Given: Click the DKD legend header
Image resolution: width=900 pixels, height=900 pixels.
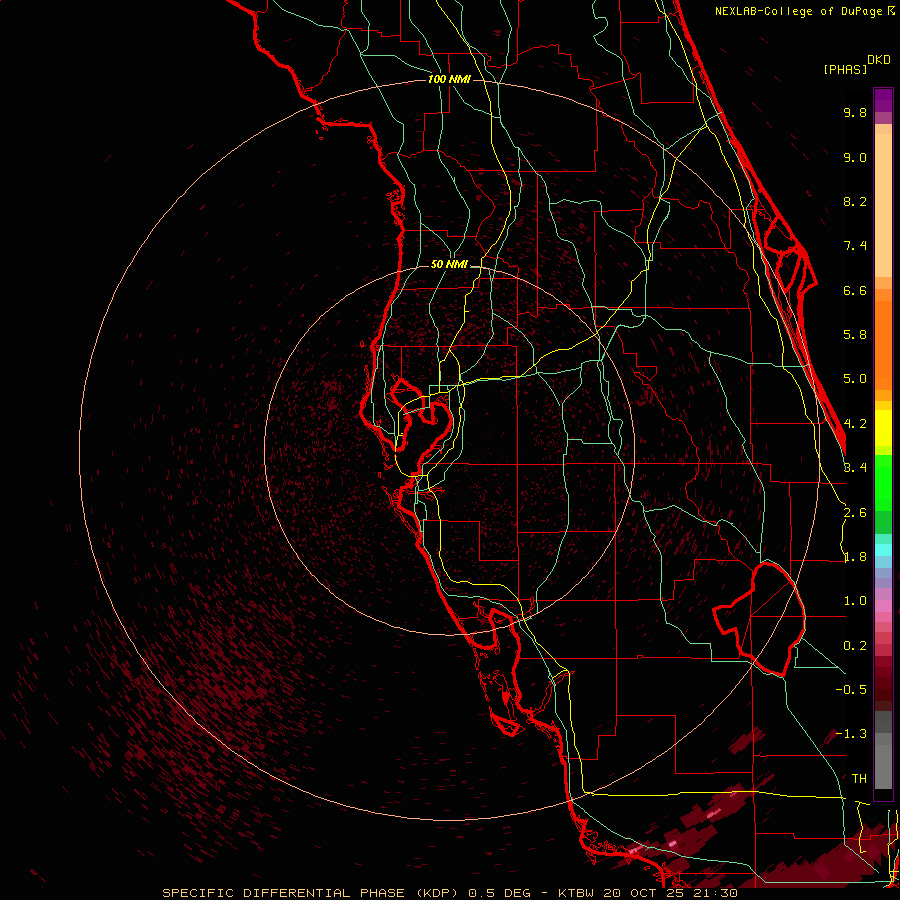Looking at the screenshot, I should [x=879, y=60].
